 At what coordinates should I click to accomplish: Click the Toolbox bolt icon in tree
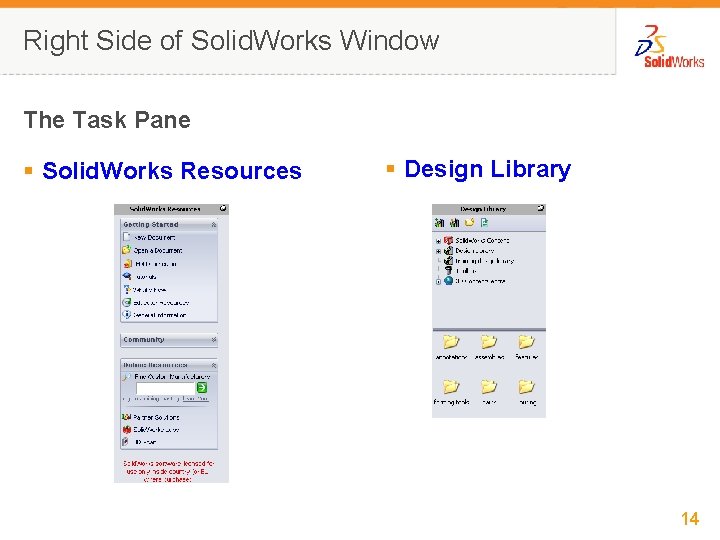coord(449,270)
